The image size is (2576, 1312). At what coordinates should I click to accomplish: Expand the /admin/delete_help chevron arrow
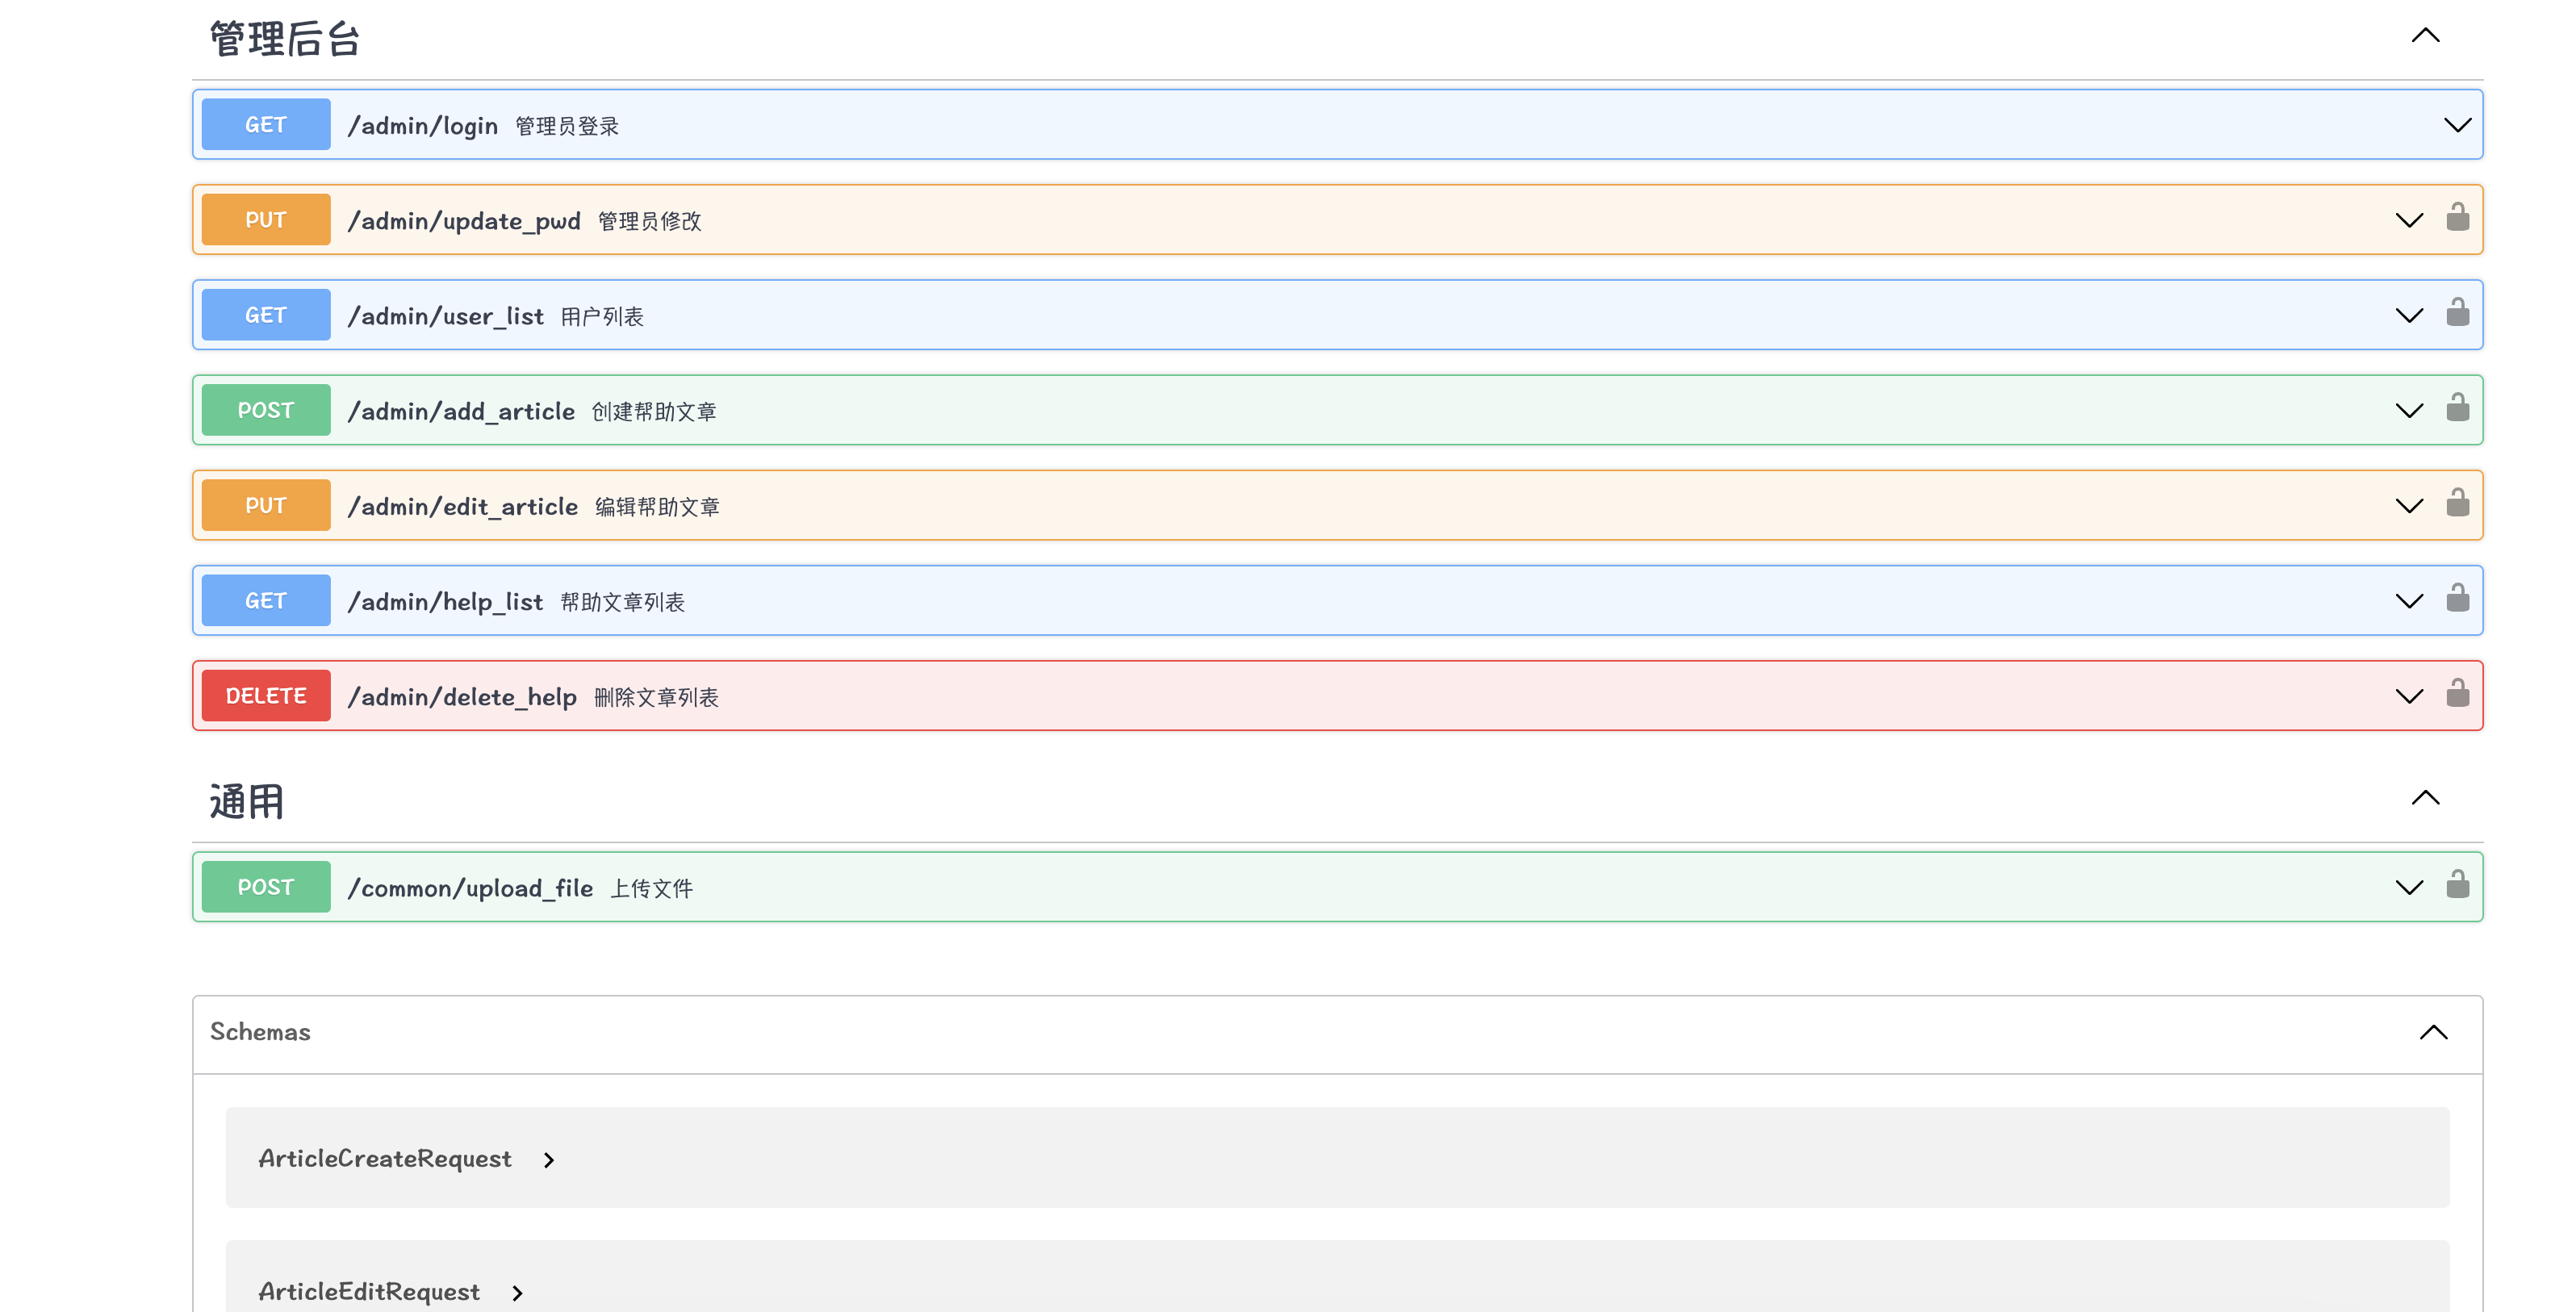click(2409, 696)
